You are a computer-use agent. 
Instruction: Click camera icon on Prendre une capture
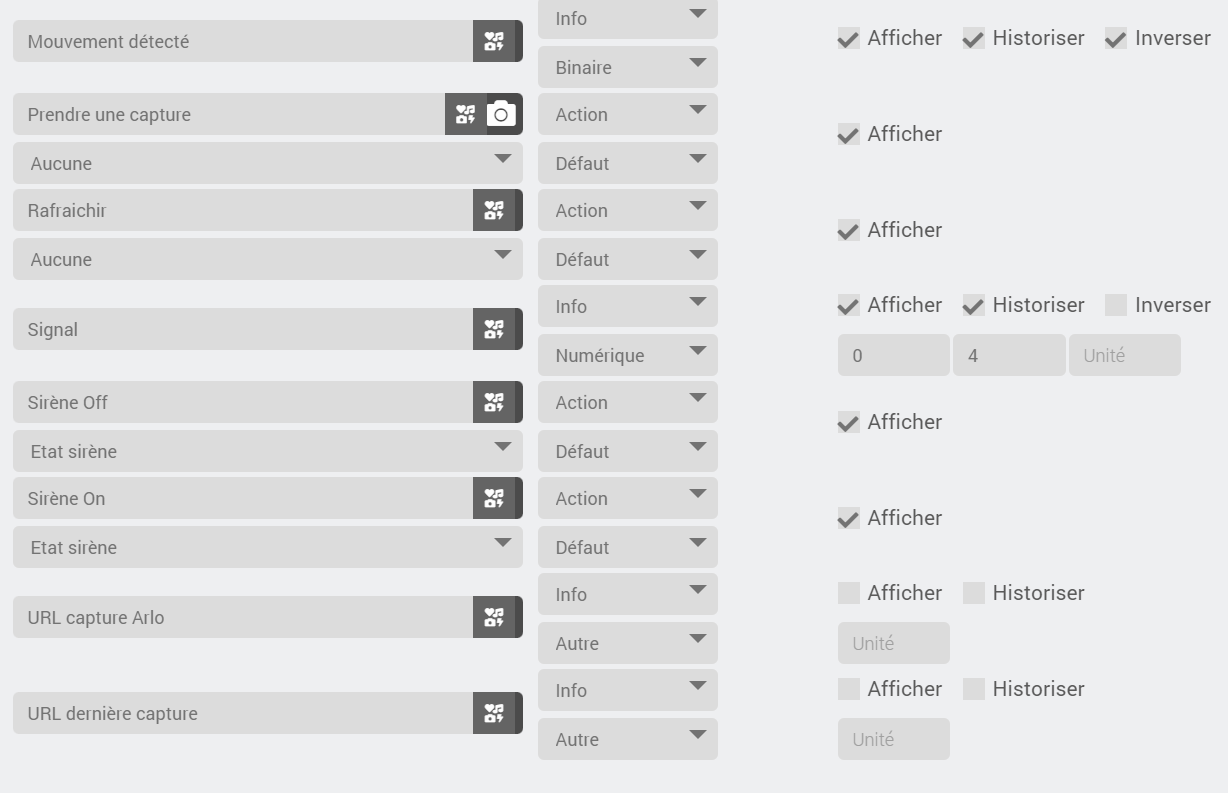pos(502,114)
